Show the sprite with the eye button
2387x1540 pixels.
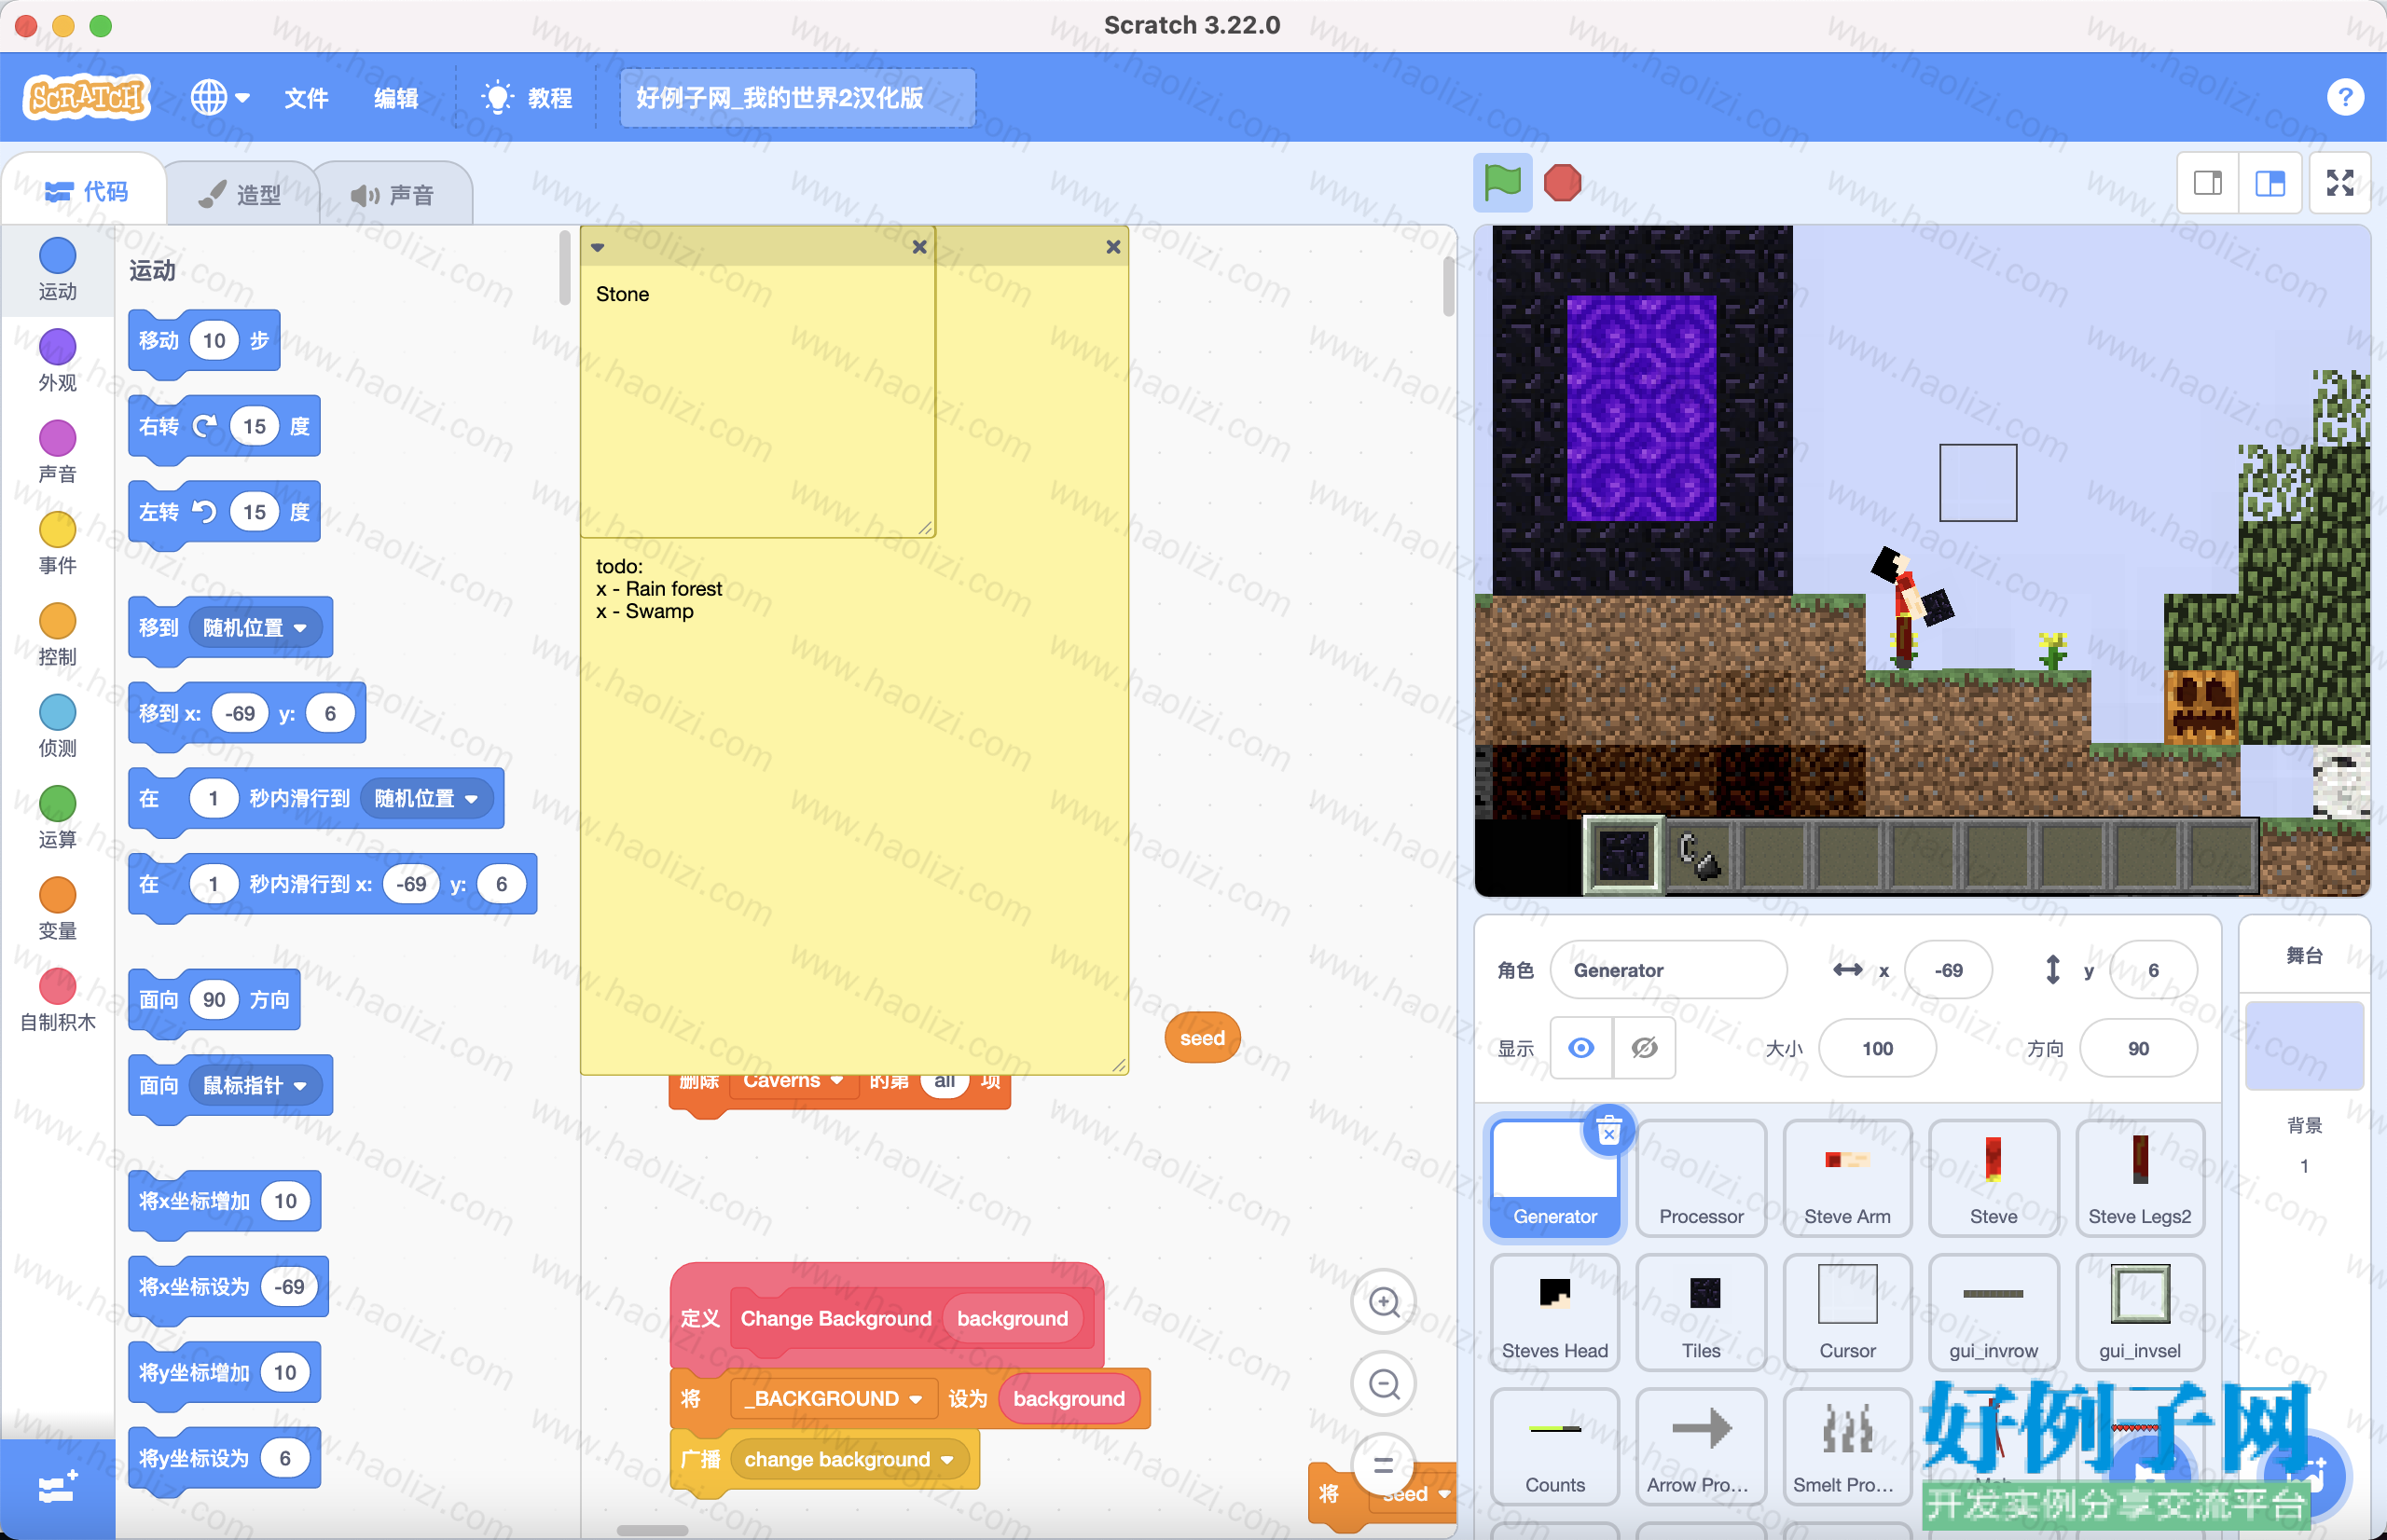tap(1581, 1048)
